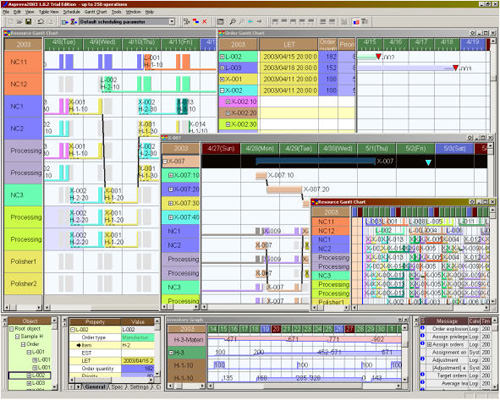
Task: Click LET column header in Order Gantt
Action: pos(289,44)
